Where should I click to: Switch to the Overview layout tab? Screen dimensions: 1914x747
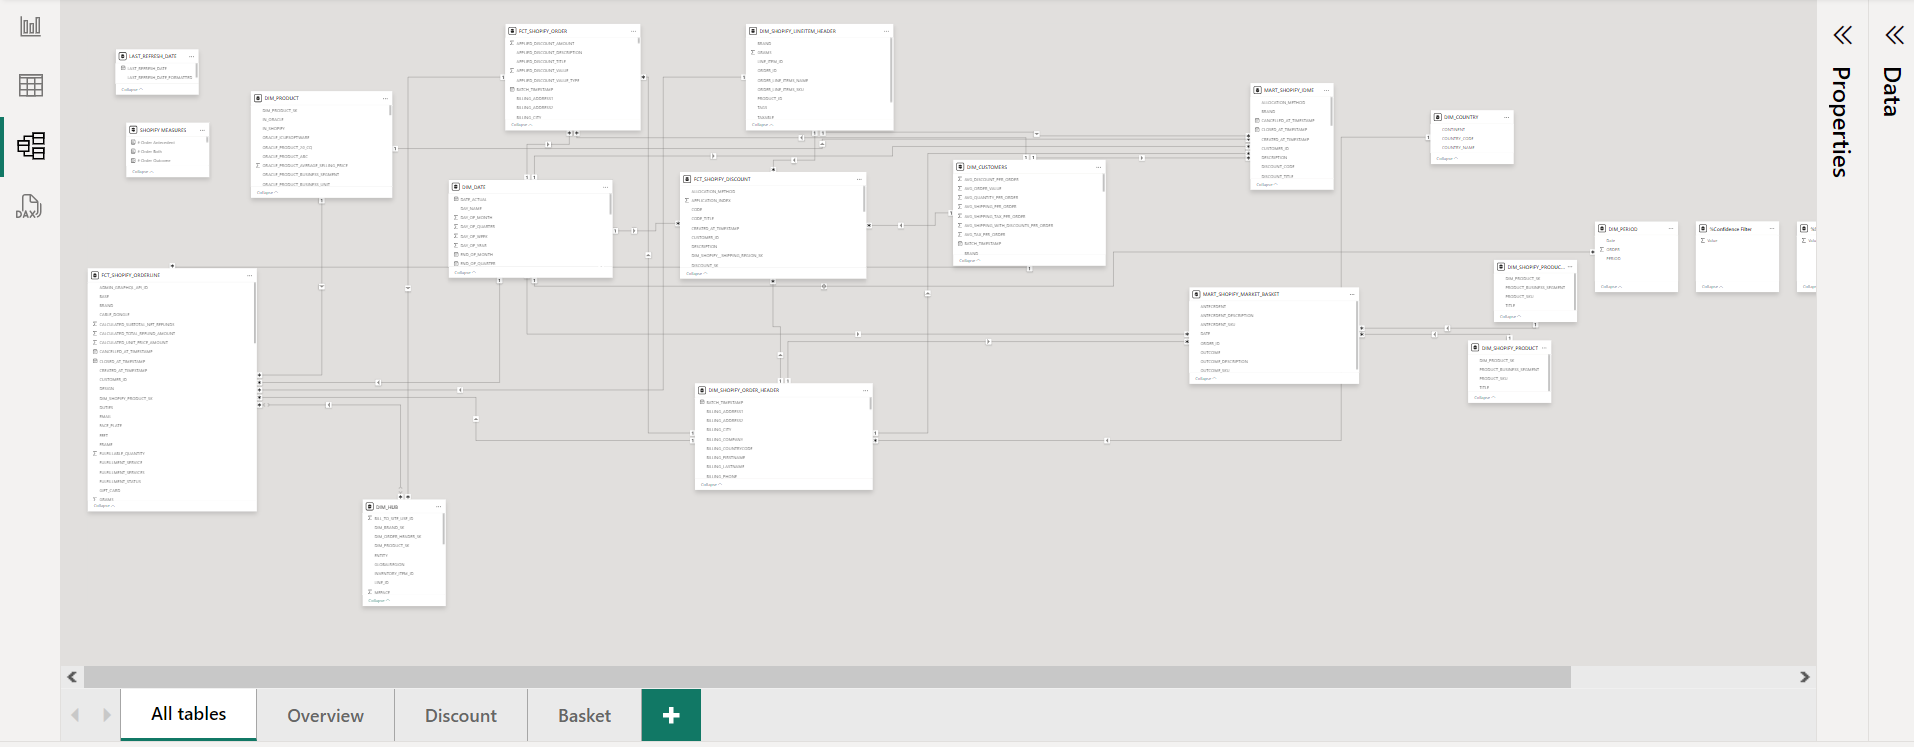tap(325, 715)
